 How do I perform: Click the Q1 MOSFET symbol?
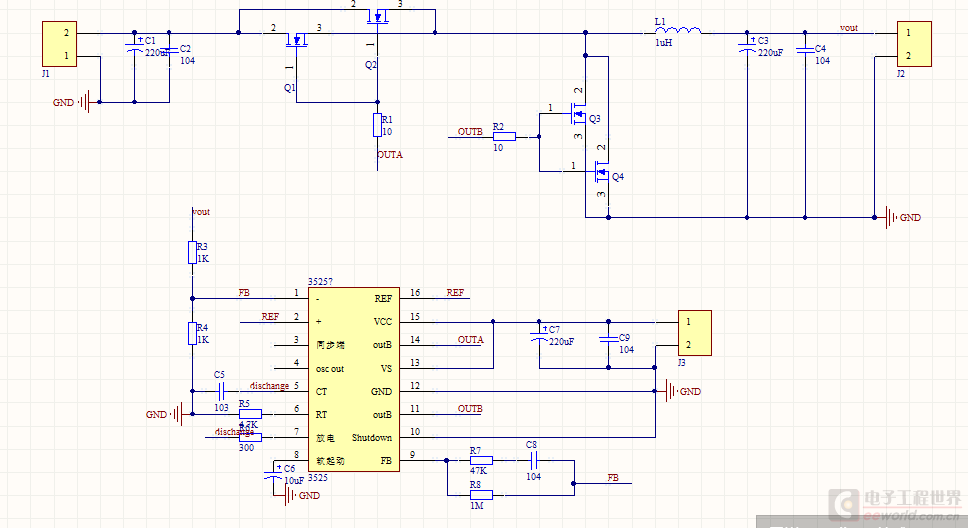[x=295, y=43]
